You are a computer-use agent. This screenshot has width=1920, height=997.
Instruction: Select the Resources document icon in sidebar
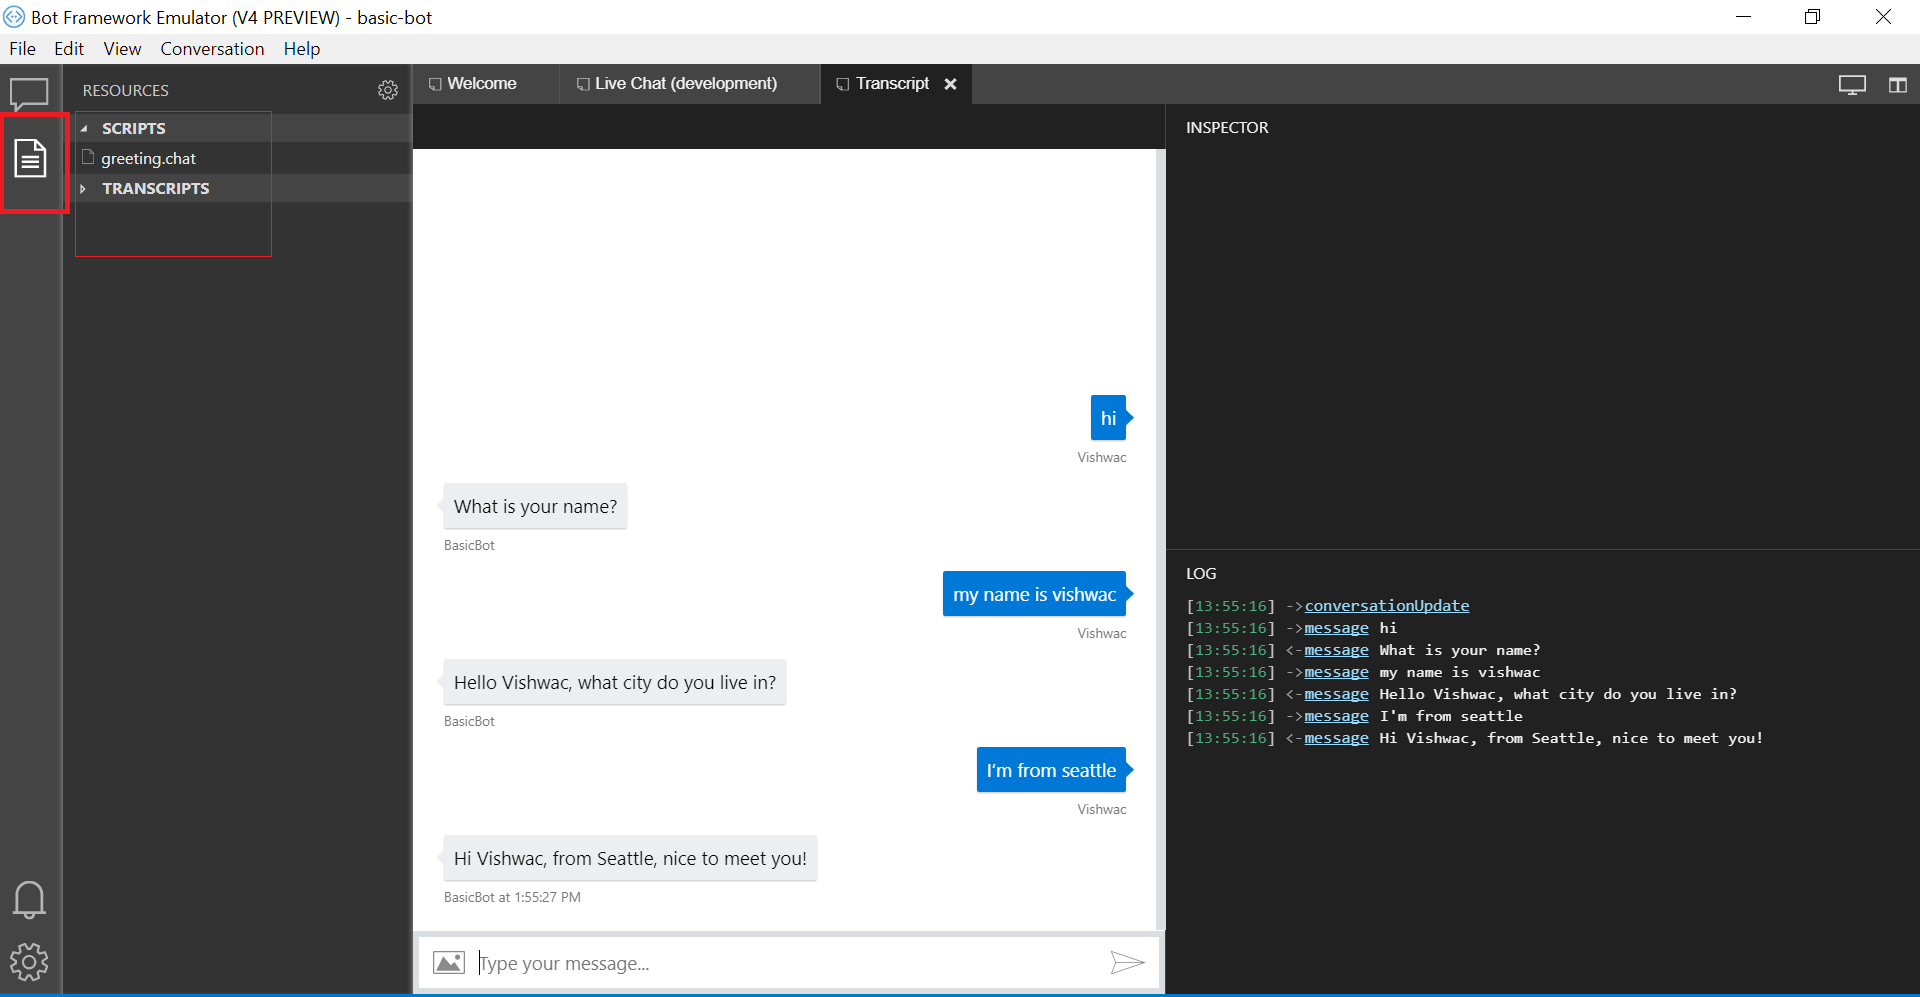[x=31, y=159]
